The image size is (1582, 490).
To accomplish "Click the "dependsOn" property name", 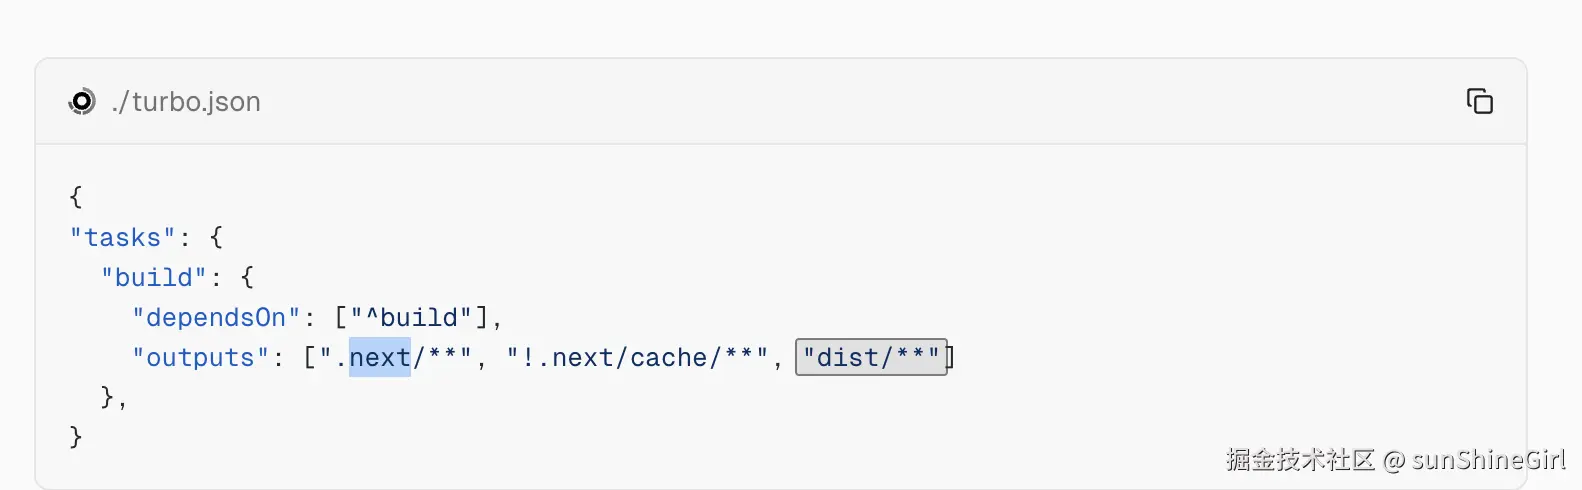I will pyautogui.click(x=215, y=318).
